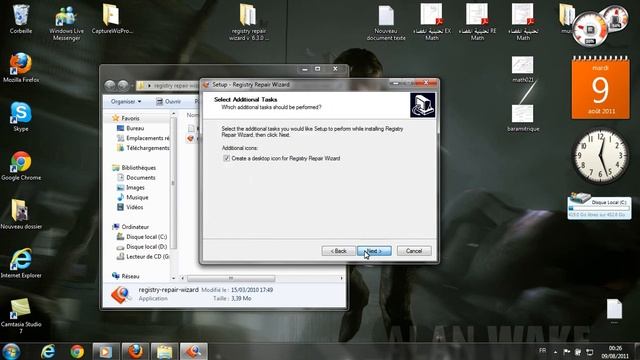Select Bureau in Explorer navigation pane
The image size is (640, 360).
[x=131, y=128]
